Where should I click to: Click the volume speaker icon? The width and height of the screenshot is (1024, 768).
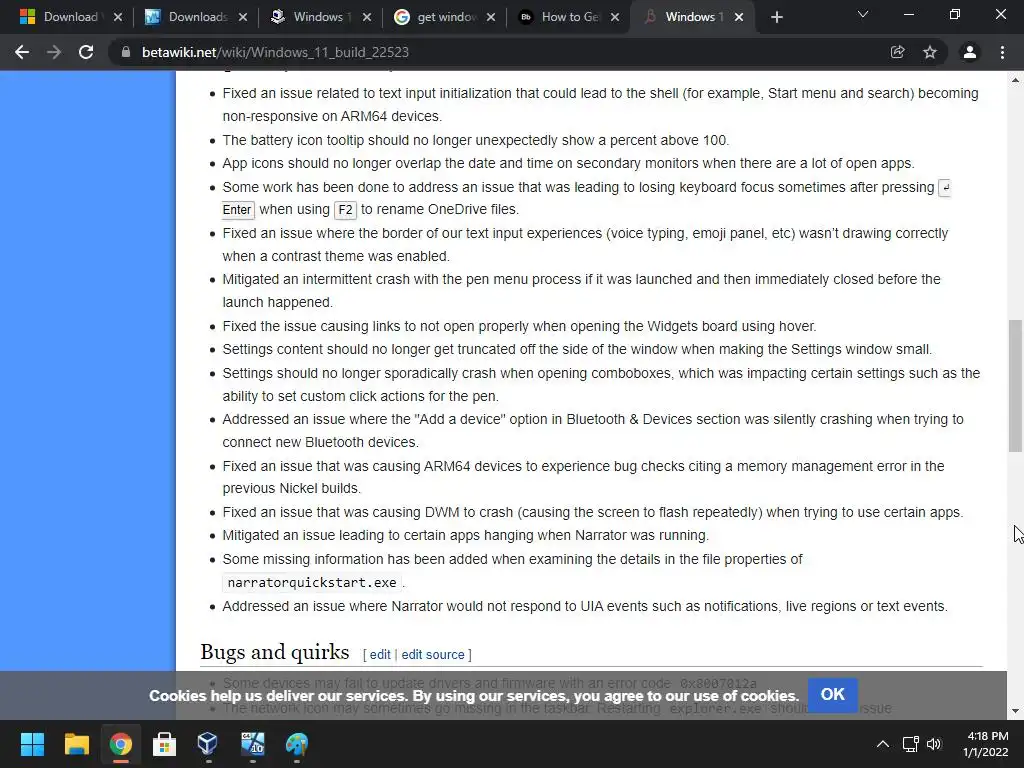(x=934, y=744)
